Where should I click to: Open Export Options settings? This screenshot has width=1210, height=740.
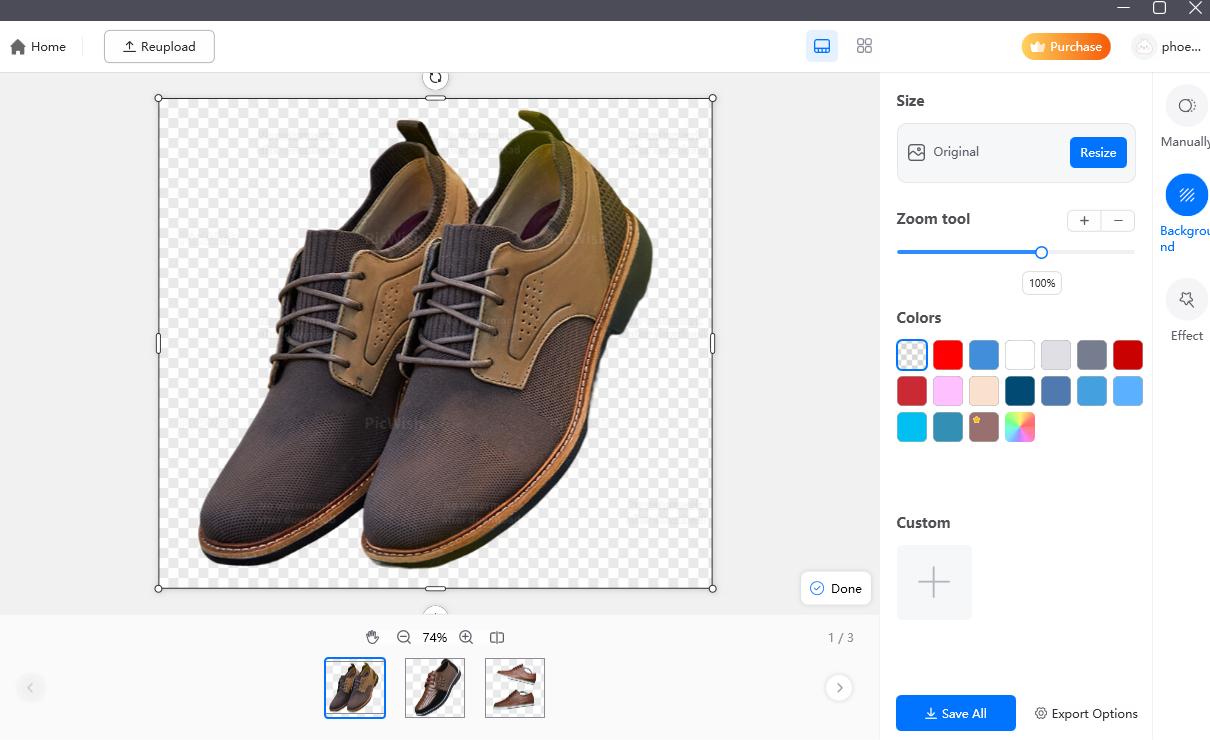point(1086,713)
